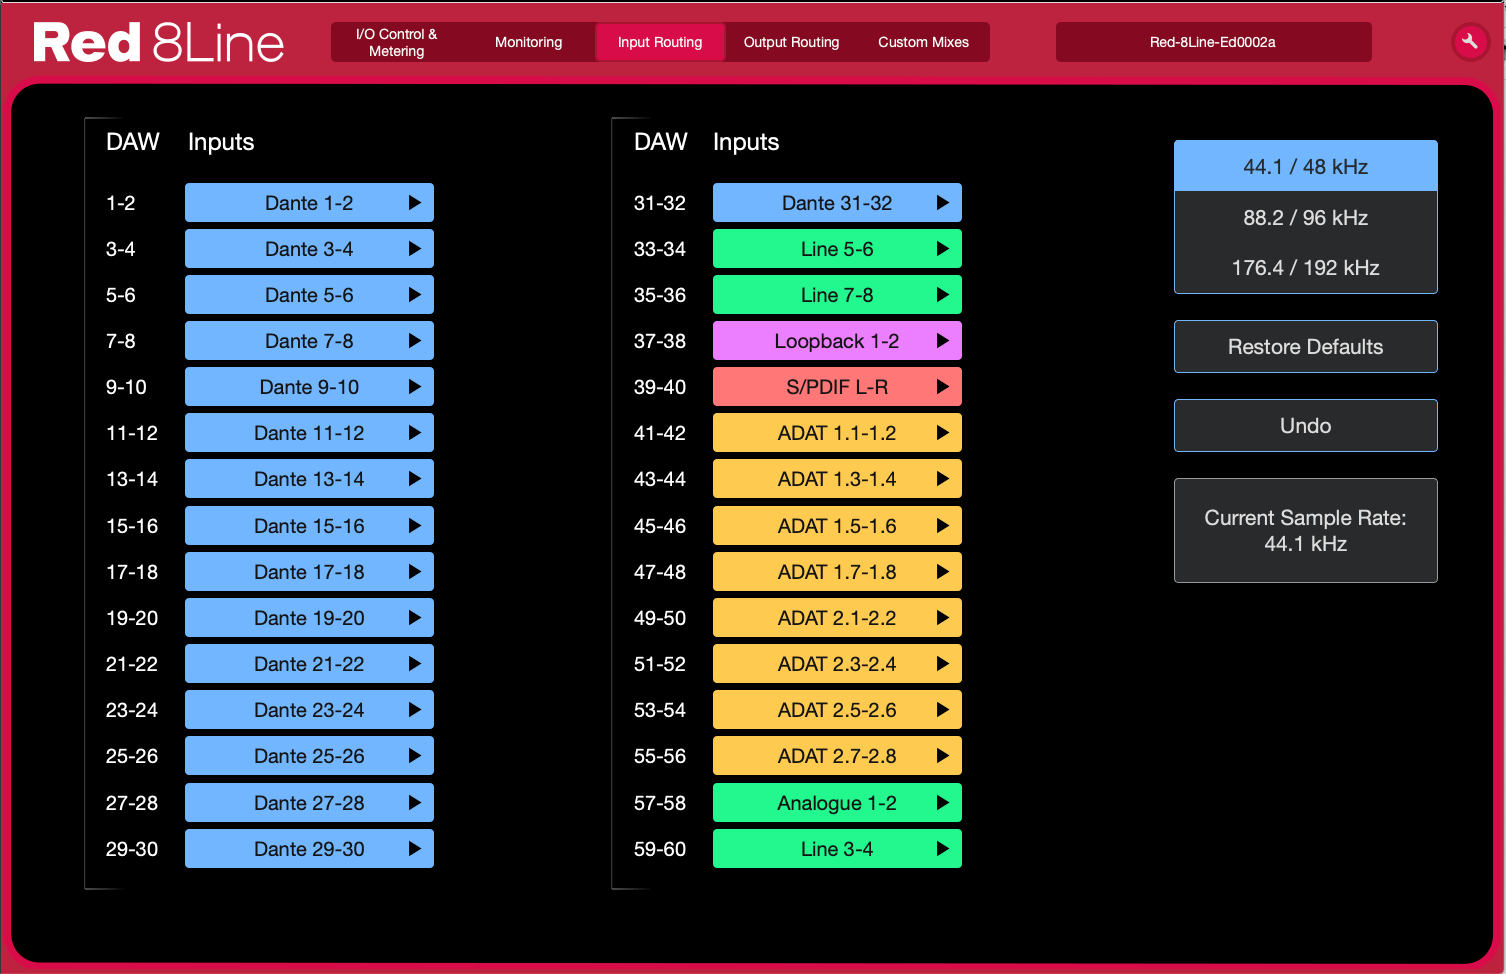
Task: Select the Input Routing tab
Action: coord(660,42)
